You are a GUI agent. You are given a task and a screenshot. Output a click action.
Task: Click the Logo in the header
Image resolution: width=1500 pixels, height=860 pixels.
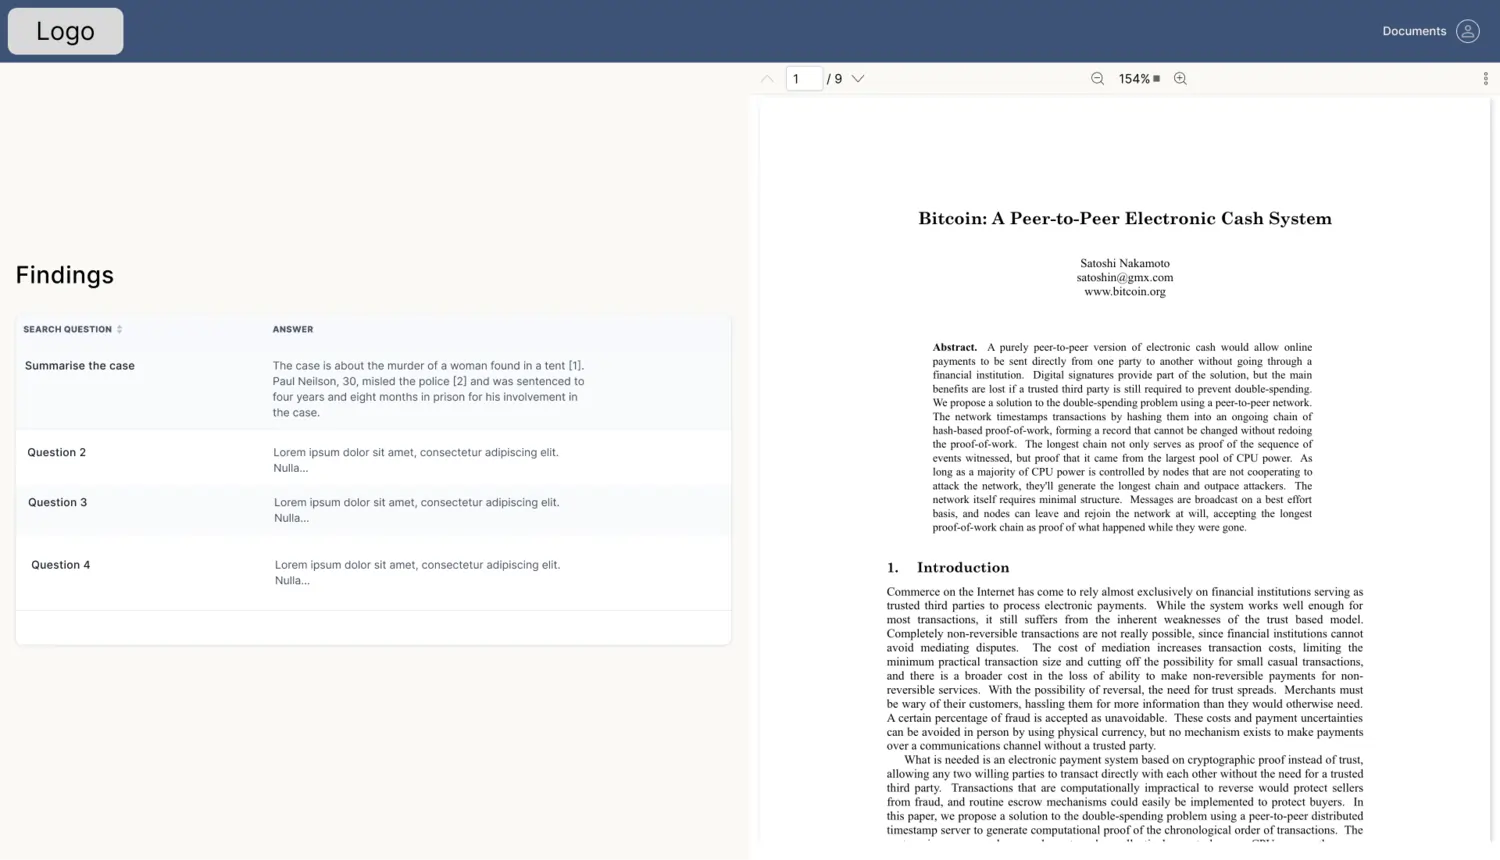click(x=66, y=31)
